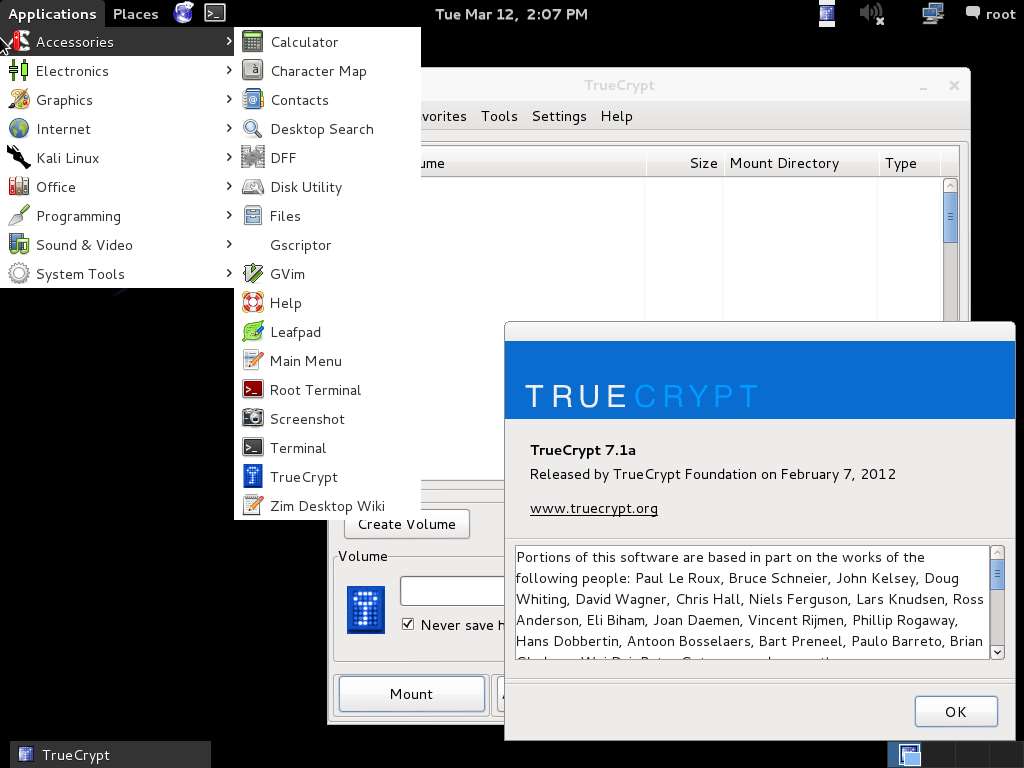Expand the System Tools category
Viewport: 1024px width, 768px height.
(x=80, y=274)
